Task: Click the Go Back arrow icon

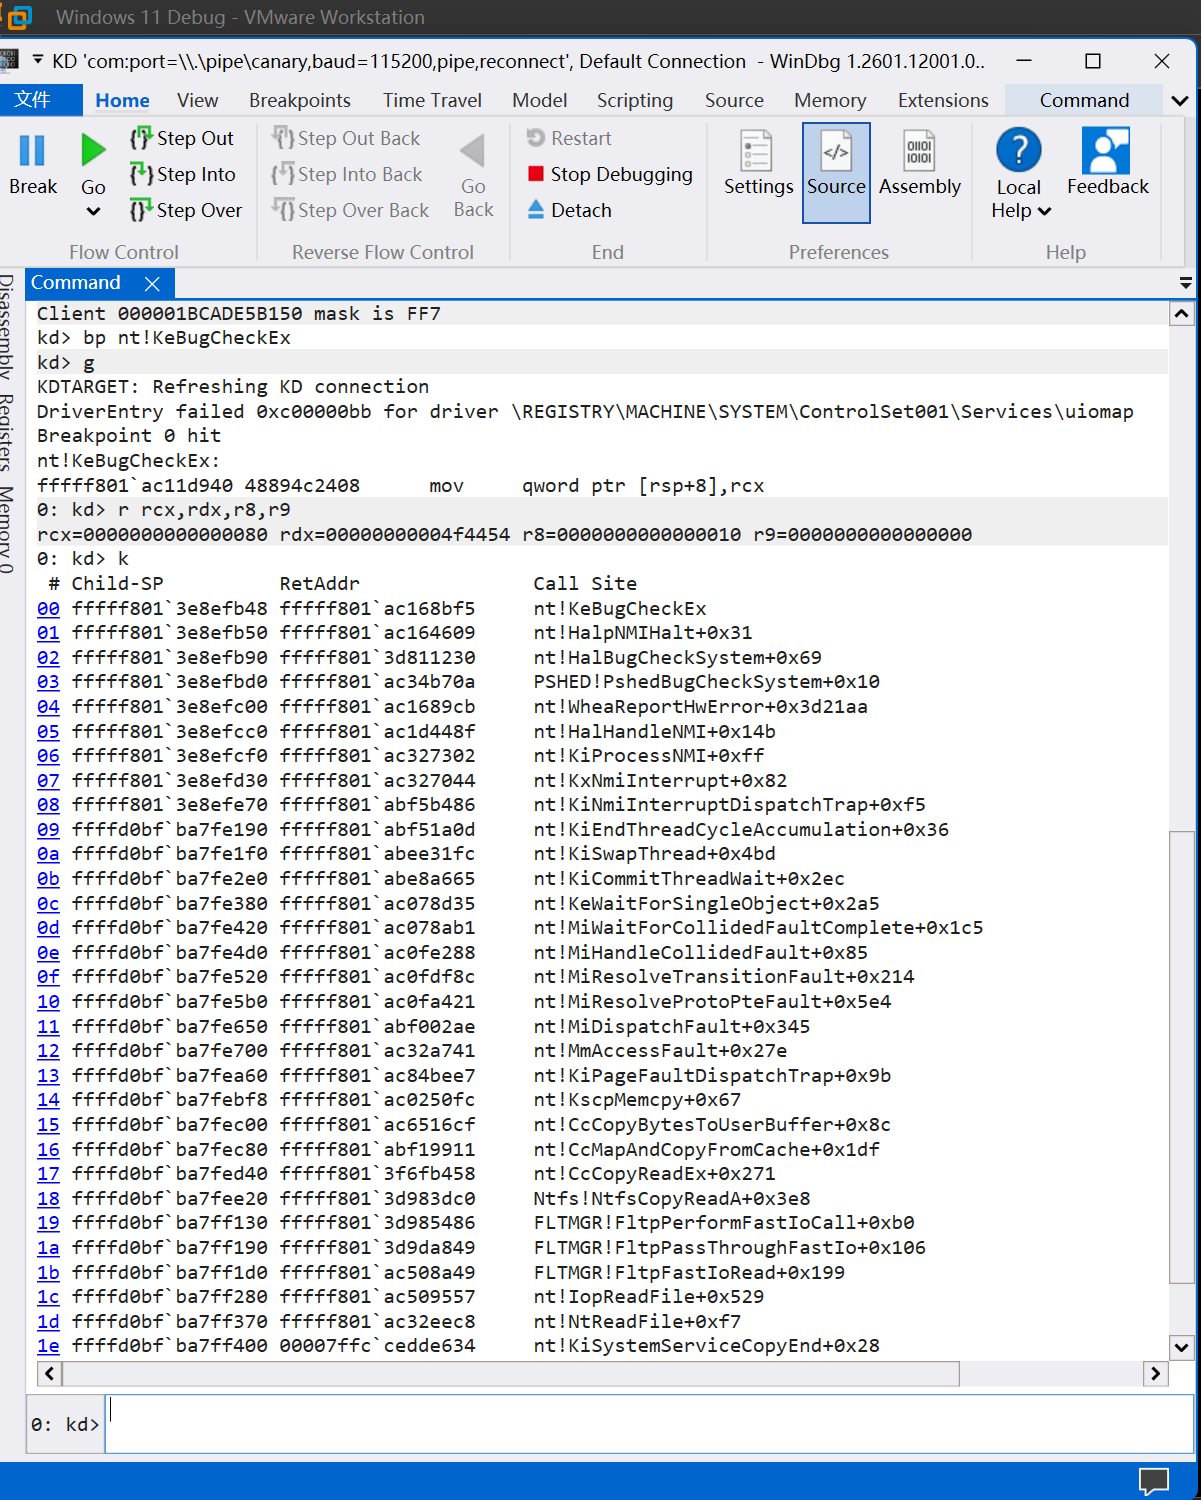Action: pos(473,150)
